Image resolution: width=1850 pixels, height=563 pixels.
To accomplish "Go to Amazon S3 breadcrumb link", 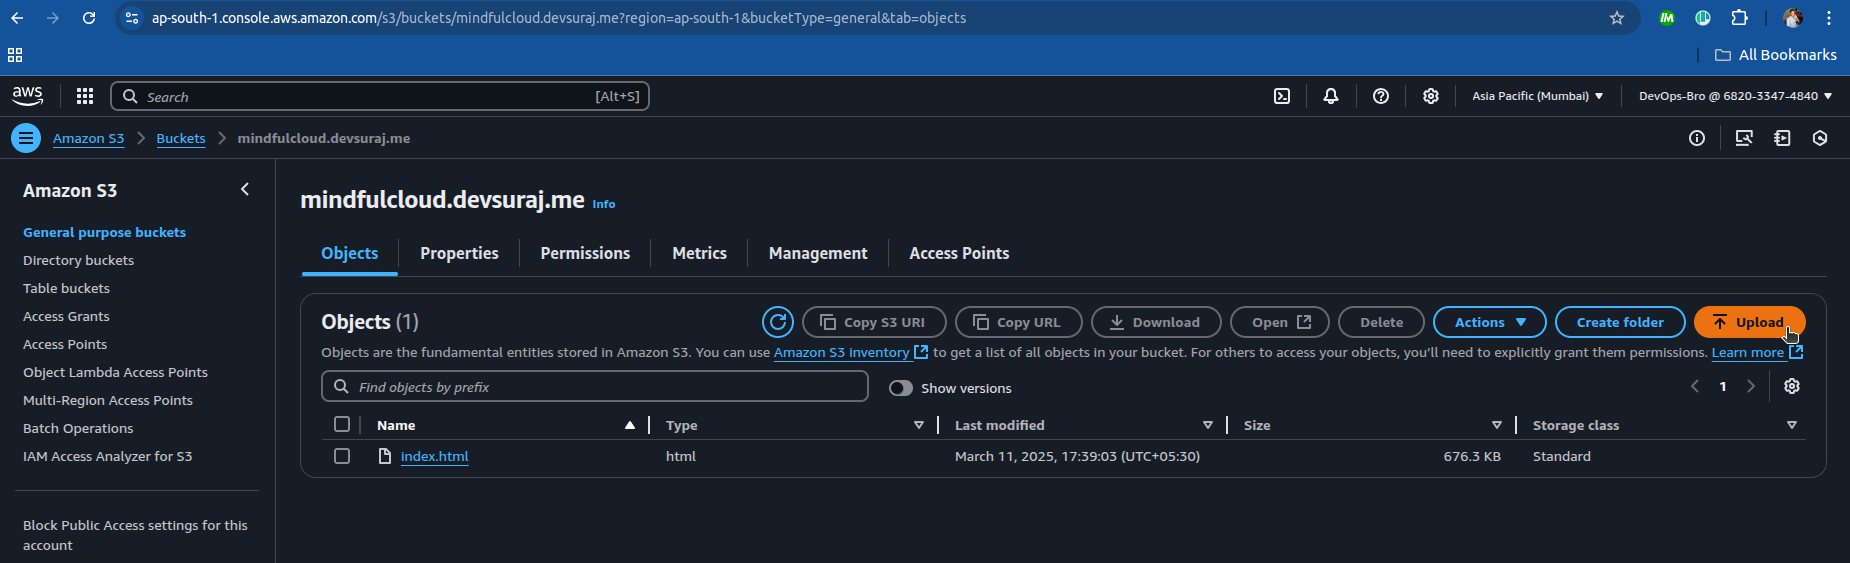I will [89, 138].
